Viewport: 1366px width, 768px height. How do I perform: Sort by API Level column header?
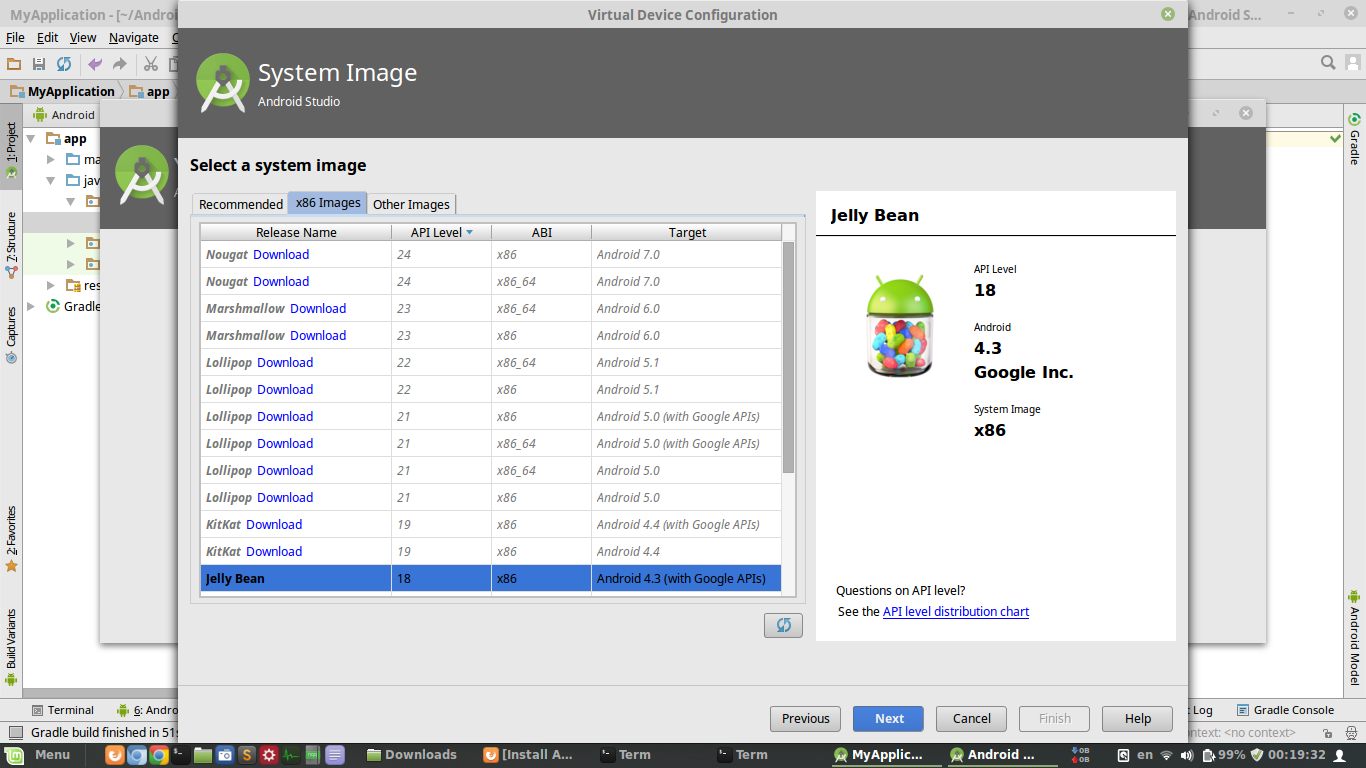(x=441, y=232)
